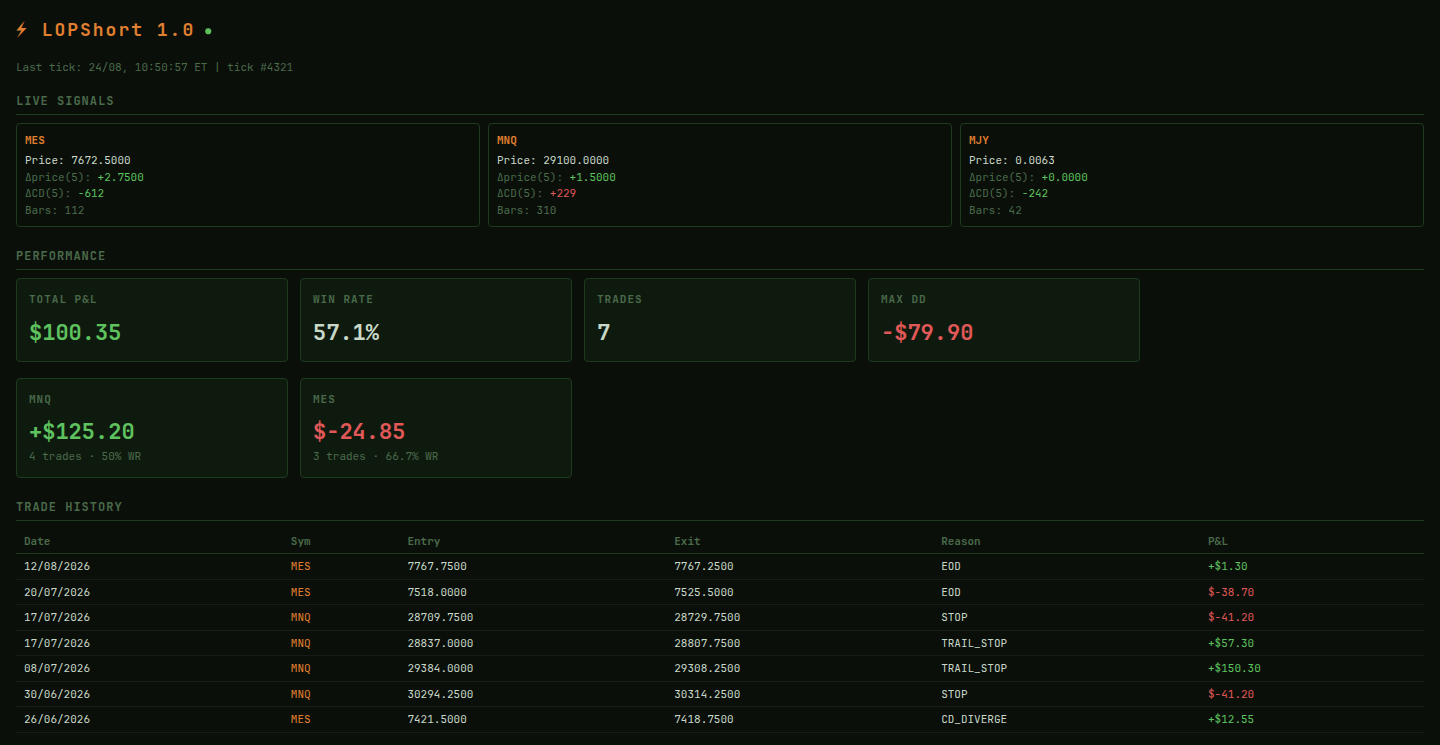Viewport: 1440px width, 745px height.
Task: Click the 08/07/2026 trade date
Action: 57,668
